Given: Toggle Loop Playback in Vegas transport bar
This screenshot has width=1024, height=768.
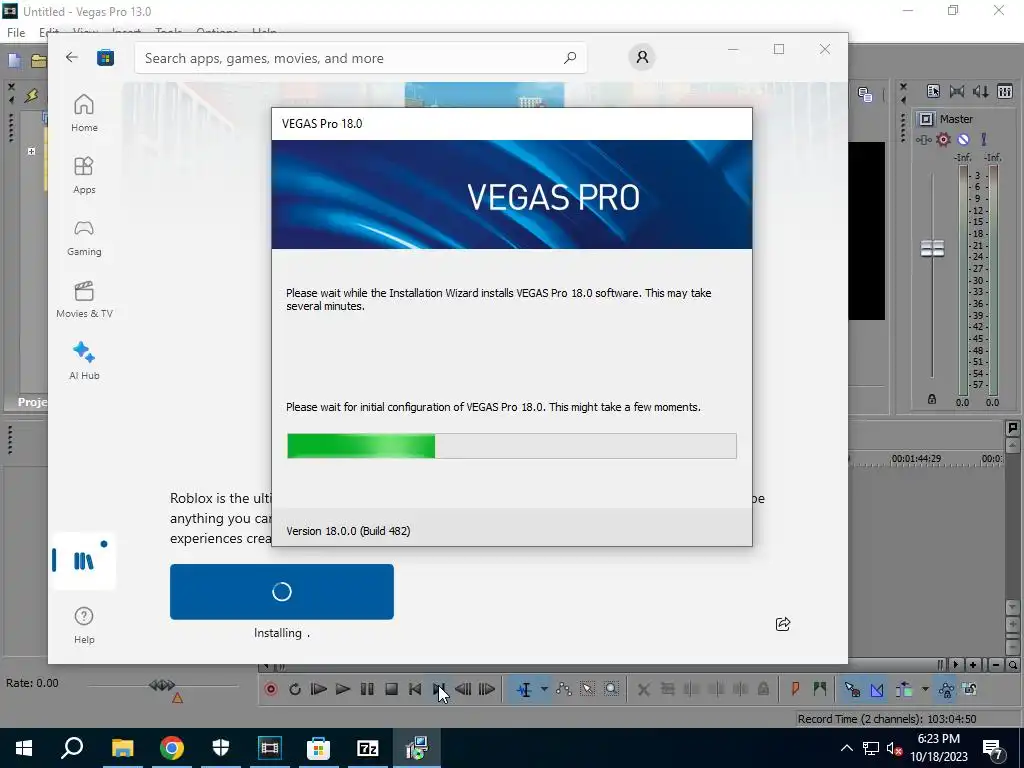Looking at the screenshot, I should pos(295,689).
